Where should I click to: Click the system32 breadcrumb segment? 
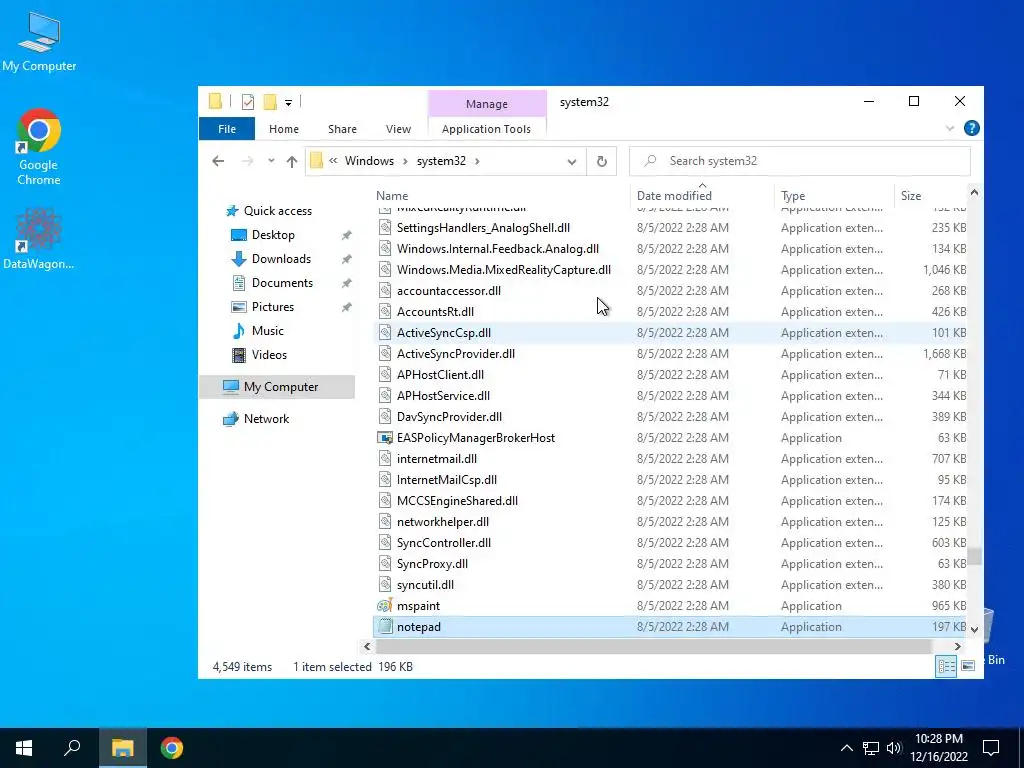tap(441, 161)
